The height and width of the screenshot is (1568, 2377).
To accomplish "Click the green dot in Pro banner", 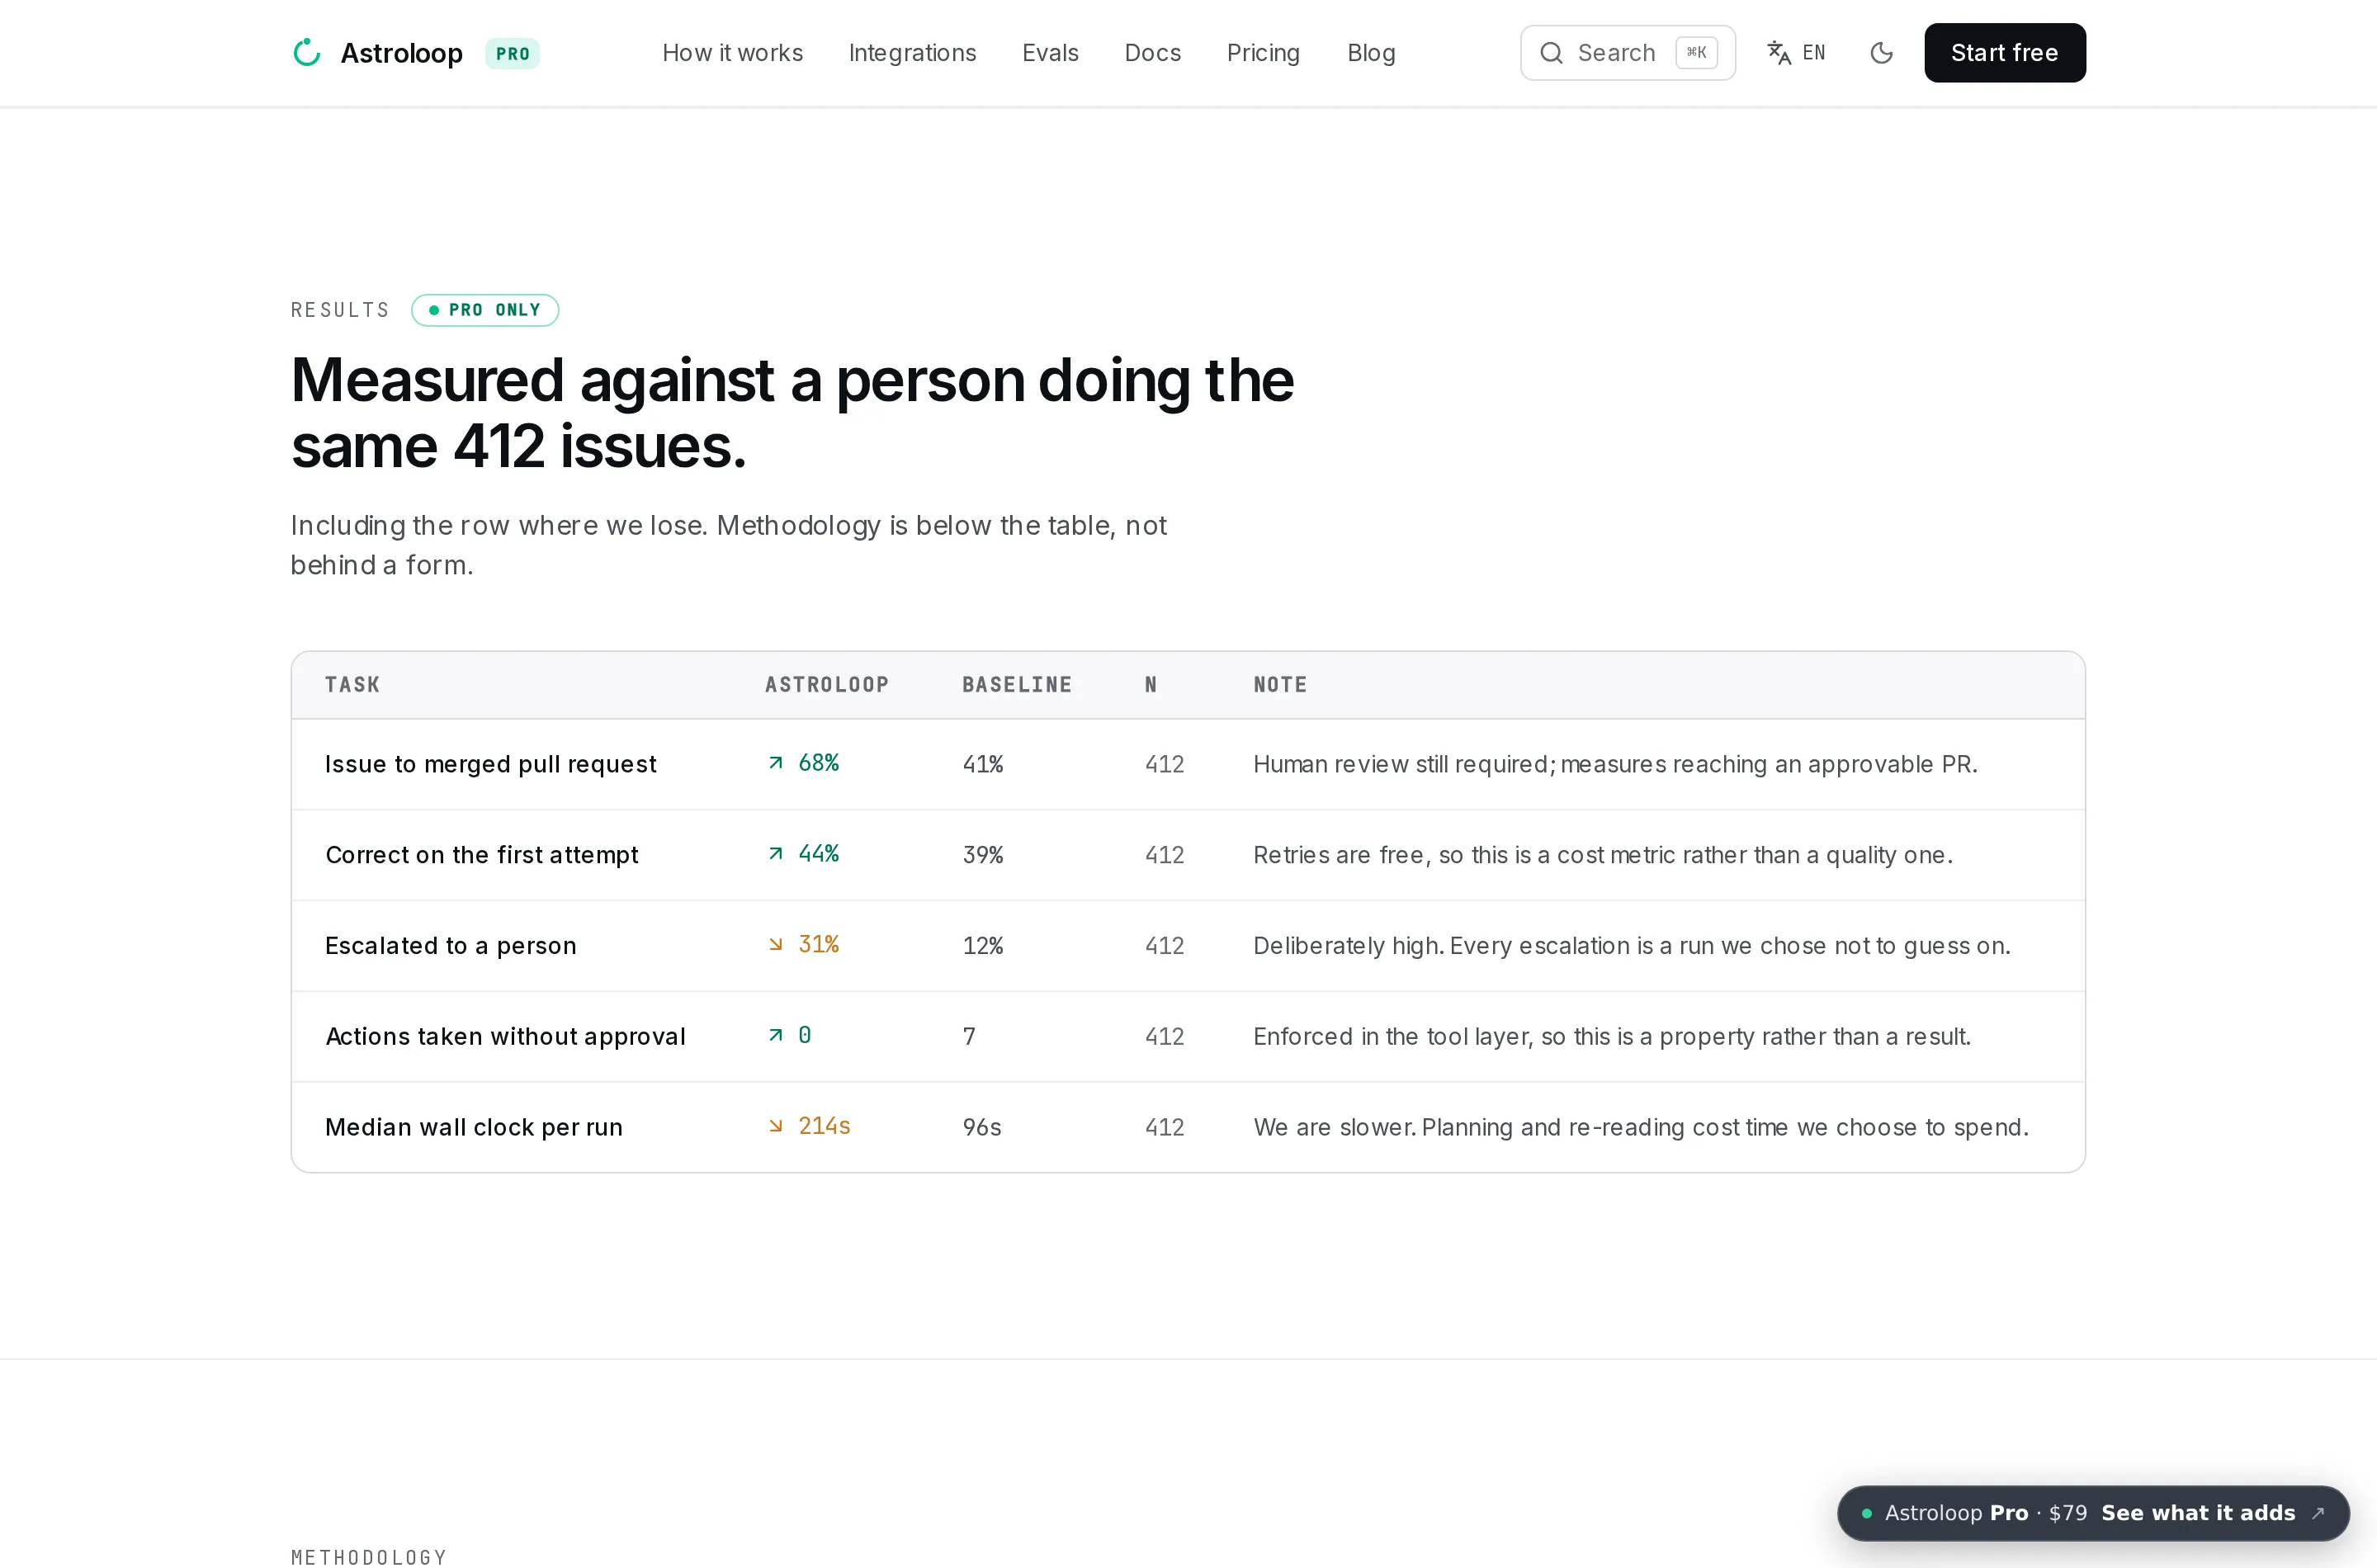I will pyautogui.click(x=1866, y=1514).
